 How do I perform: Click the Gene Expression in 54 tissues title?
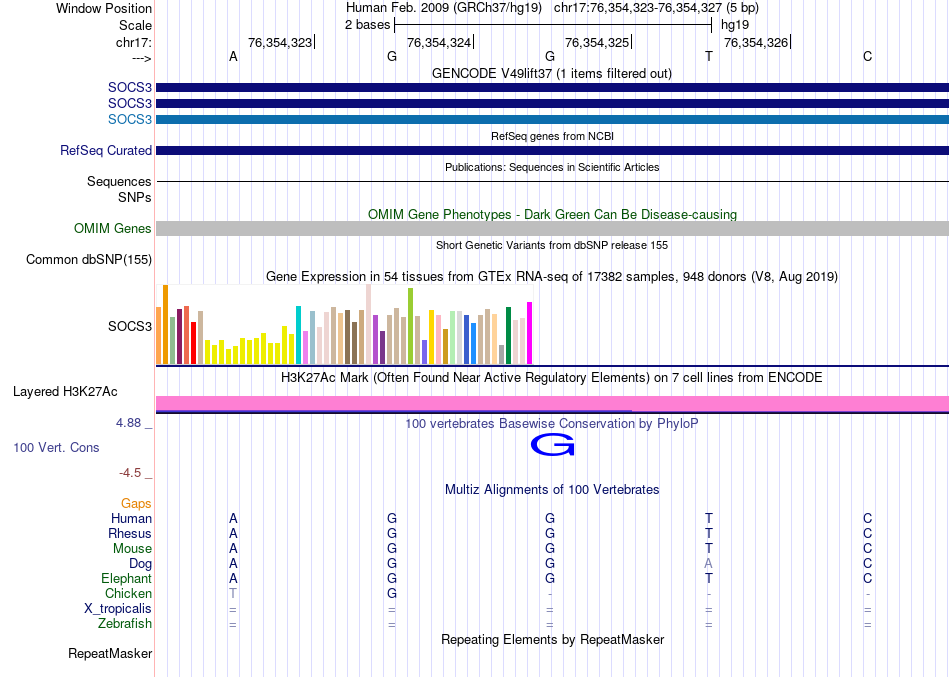pyautogui.click(x=552, y=277)
